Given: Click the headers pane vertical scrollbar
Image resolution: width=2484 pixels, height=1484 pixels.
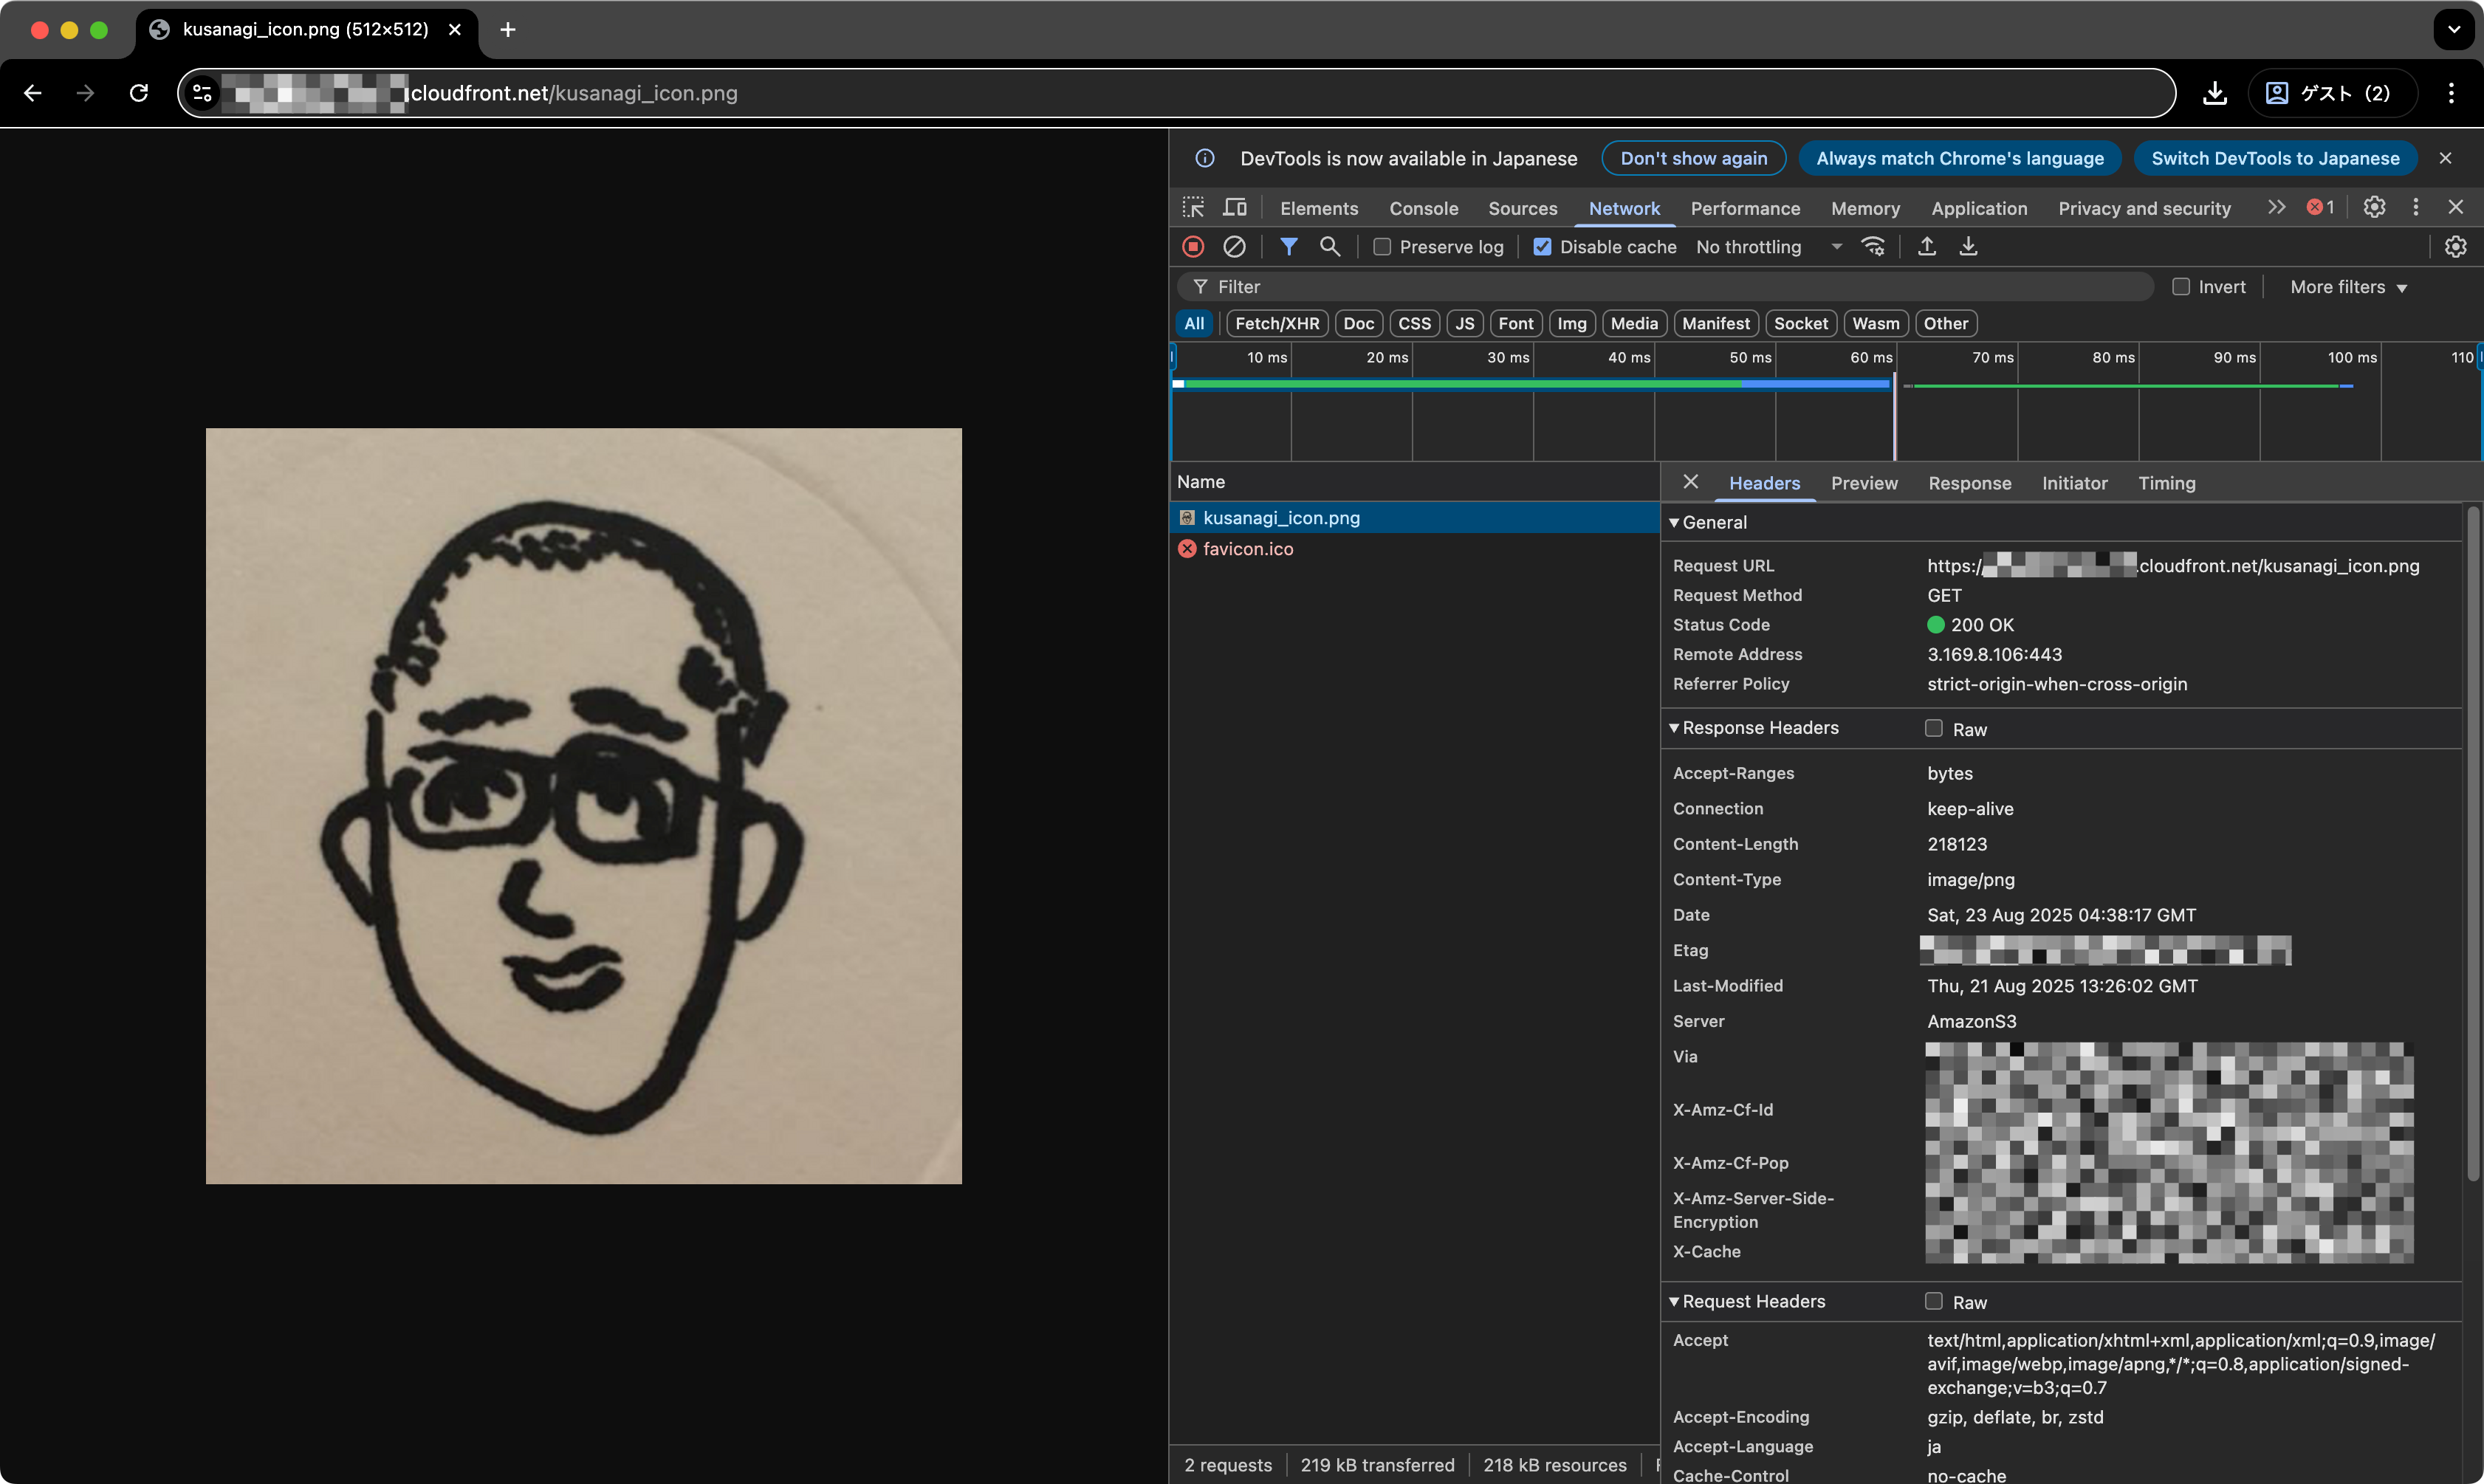Looking at the screenshot, I should pyautogui.click(x=2472, y=845).
